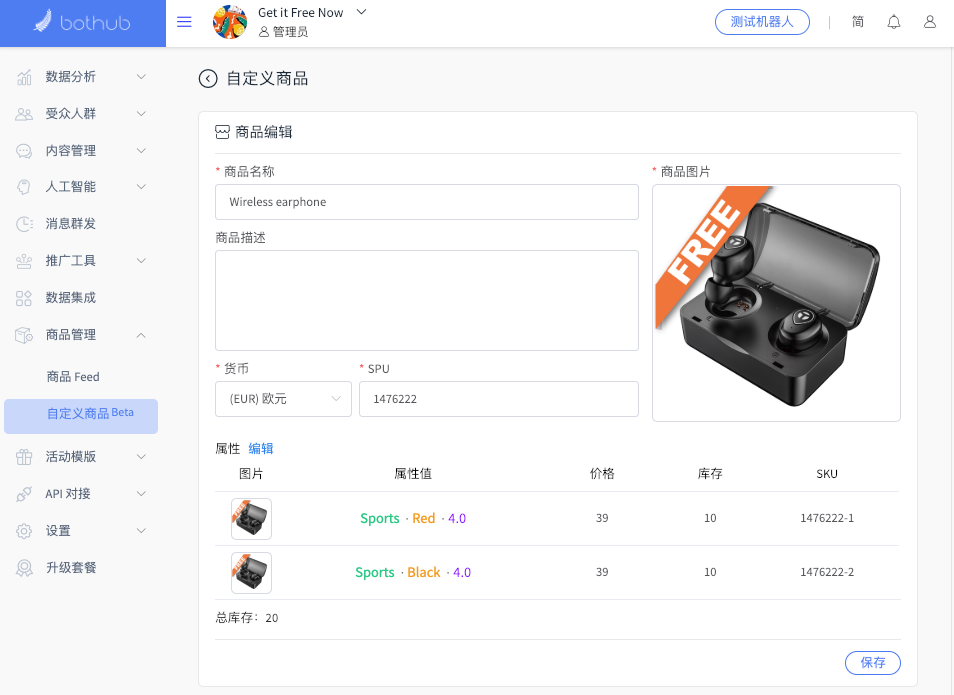
Task: Open the user profile icon
Action: click(x=930, y=22)
